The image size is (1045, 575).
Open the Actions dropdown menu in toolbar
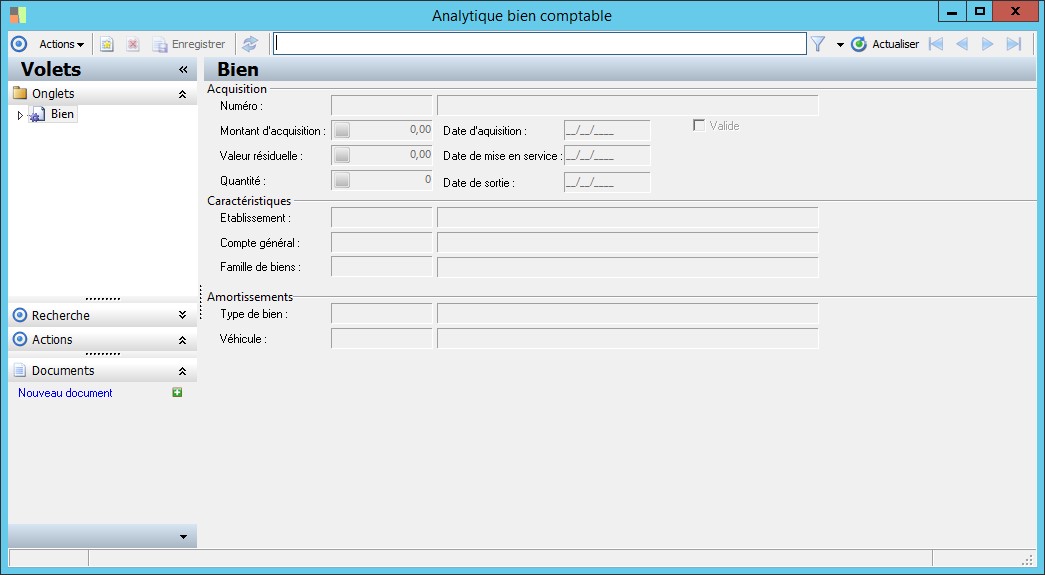61,44
